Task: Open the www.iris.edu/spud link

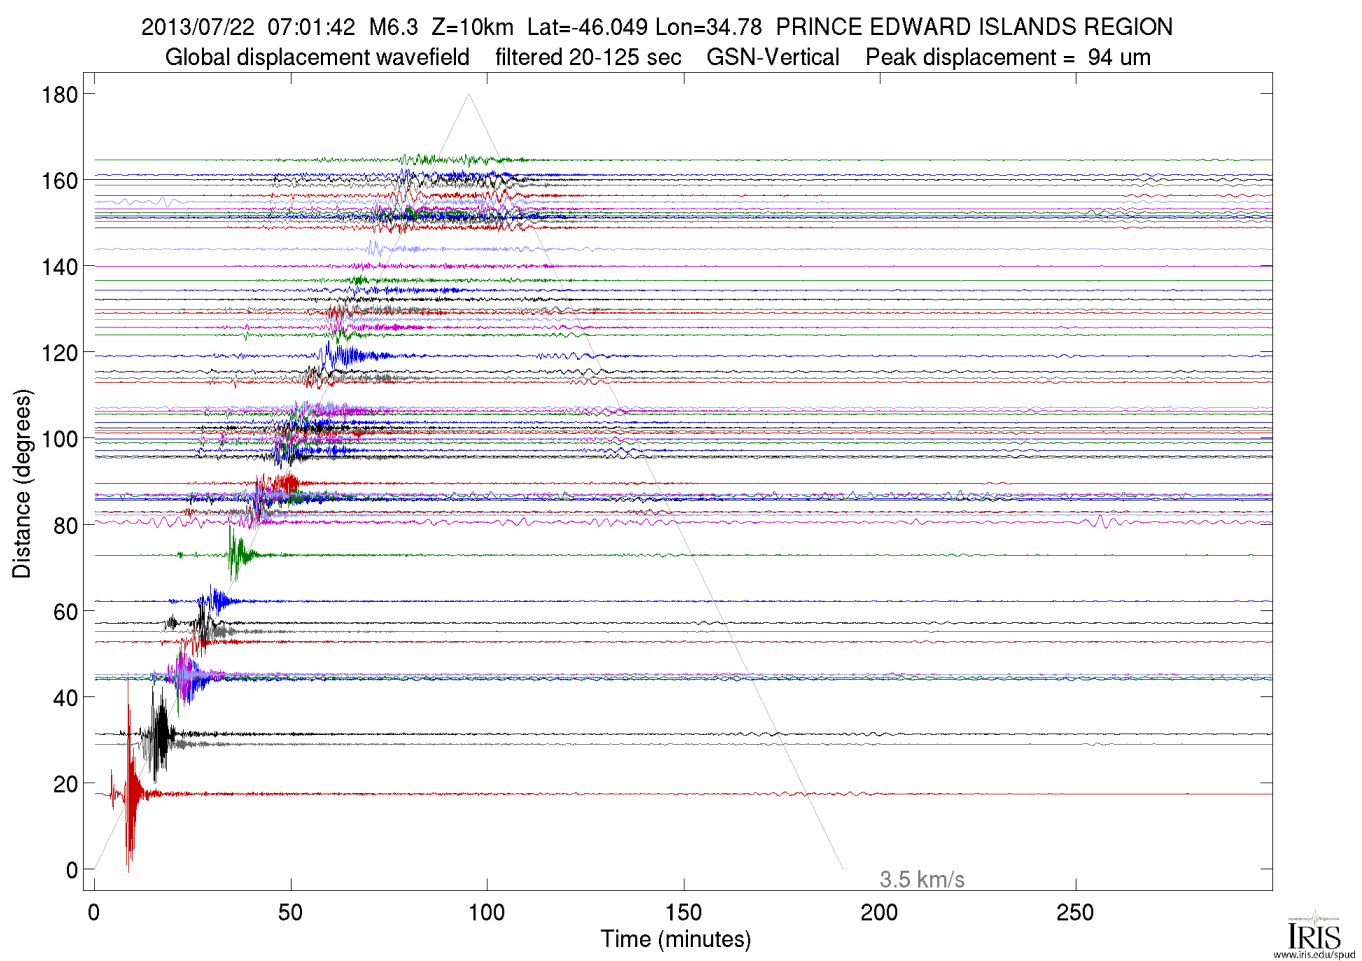Action: pos(1314,955)
